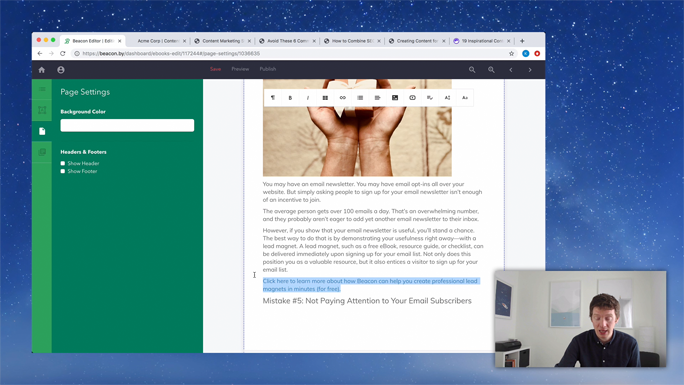Click the Background Color field
Screen dimensions: 684x385
click(x=127, y=126)
